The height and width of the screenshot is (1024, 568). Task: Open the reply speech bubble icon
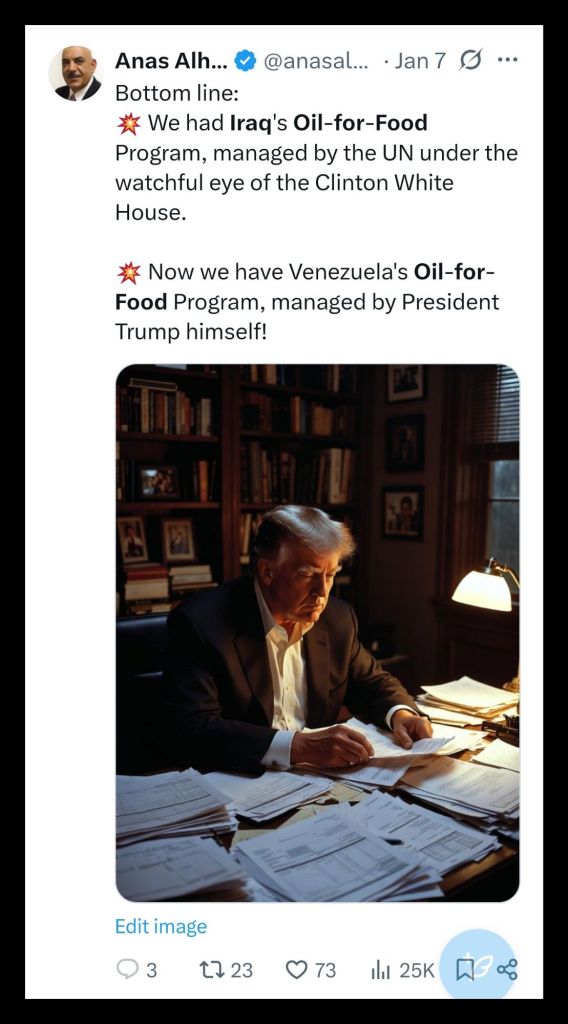tap(127, 969)
